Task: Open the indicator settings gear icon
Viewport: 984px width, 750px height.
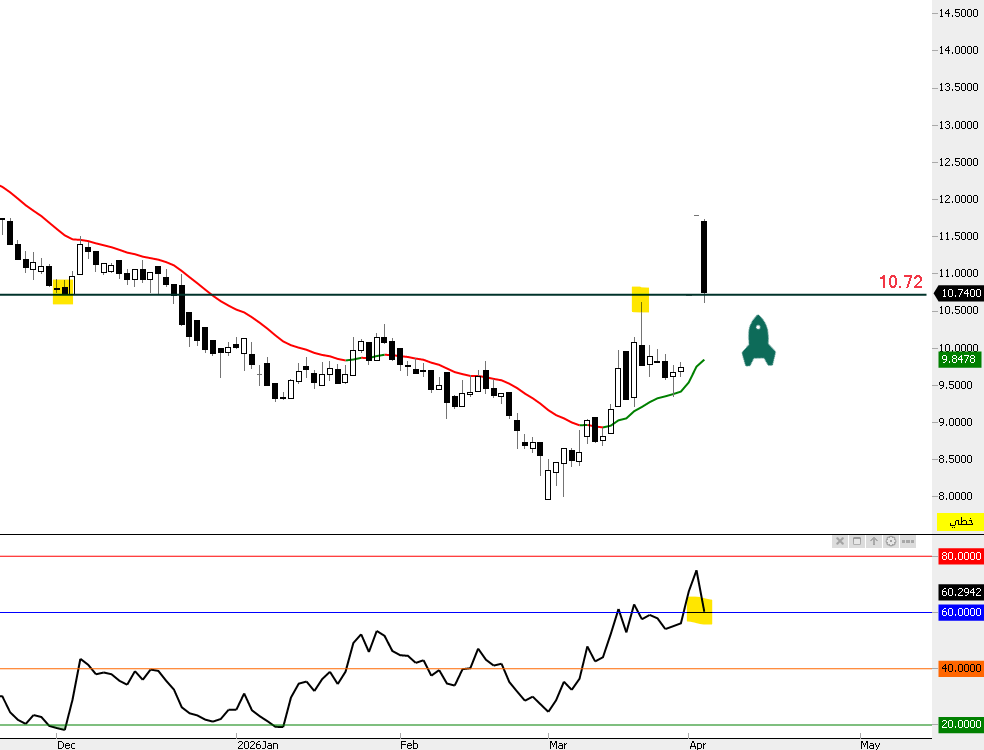Action: [890, 541]
